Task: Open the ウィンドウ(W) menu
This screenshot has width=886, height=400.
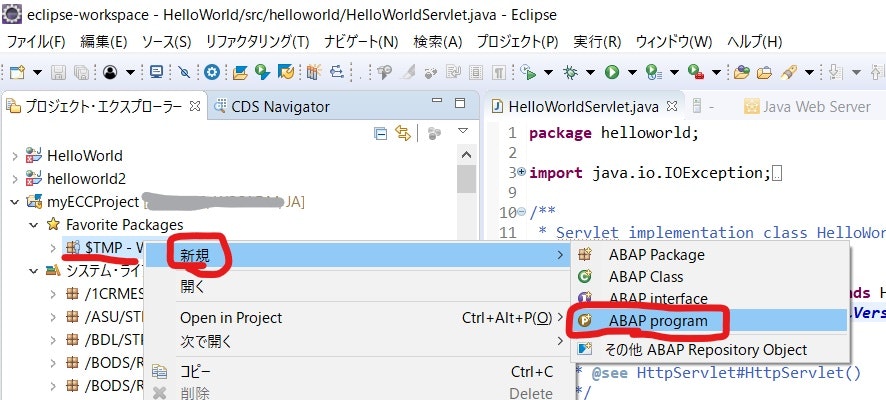Action: (x=674, y=42)
